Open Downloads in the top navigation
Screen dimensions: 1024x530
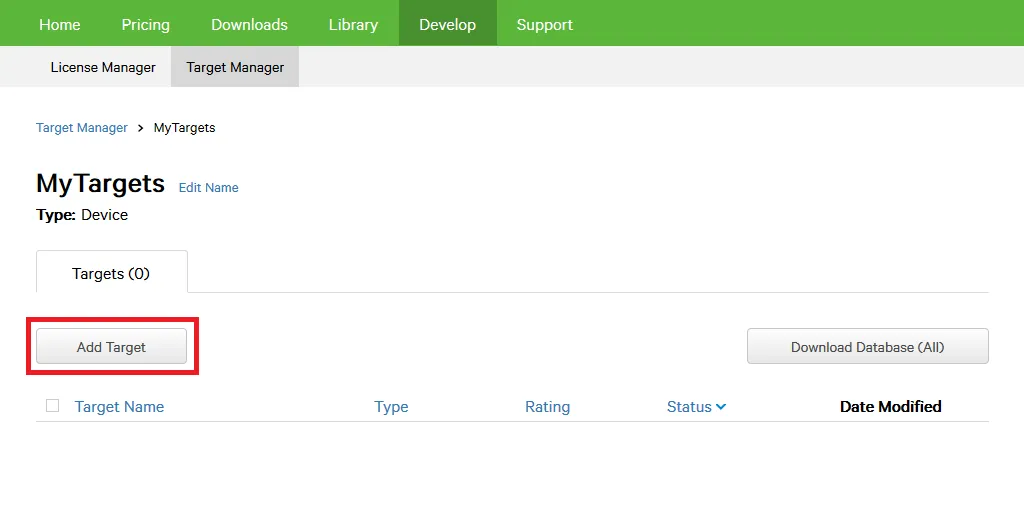click(x=249, y=24)
